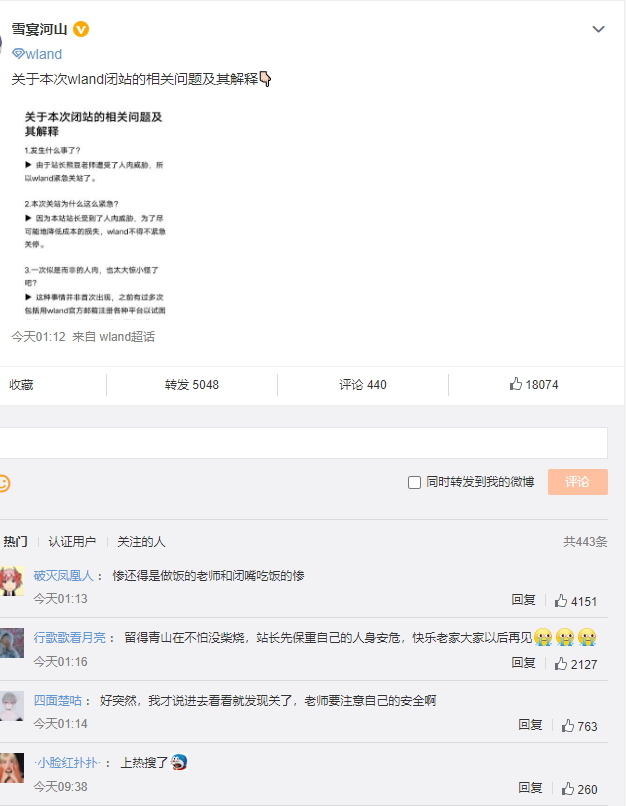Screen dimensions: 626x806
Task: Open source link wland超话
Action: pos(127,337)
